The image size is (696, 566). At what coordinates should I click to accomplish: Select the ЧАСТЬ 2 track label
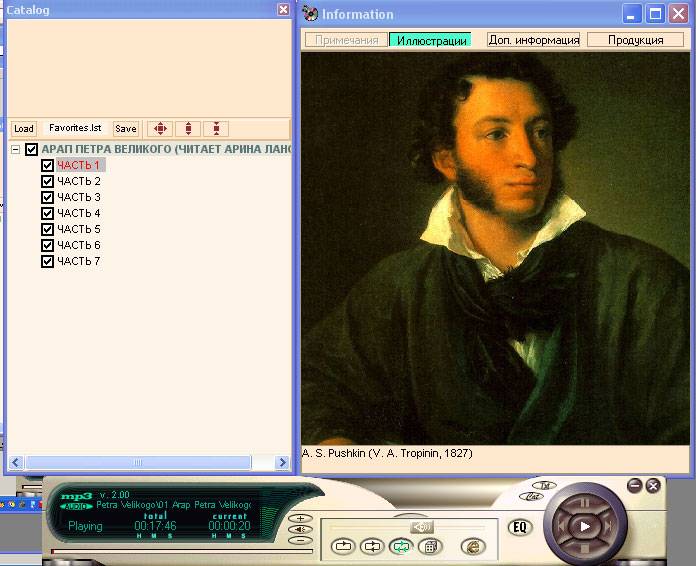(79, 181)
